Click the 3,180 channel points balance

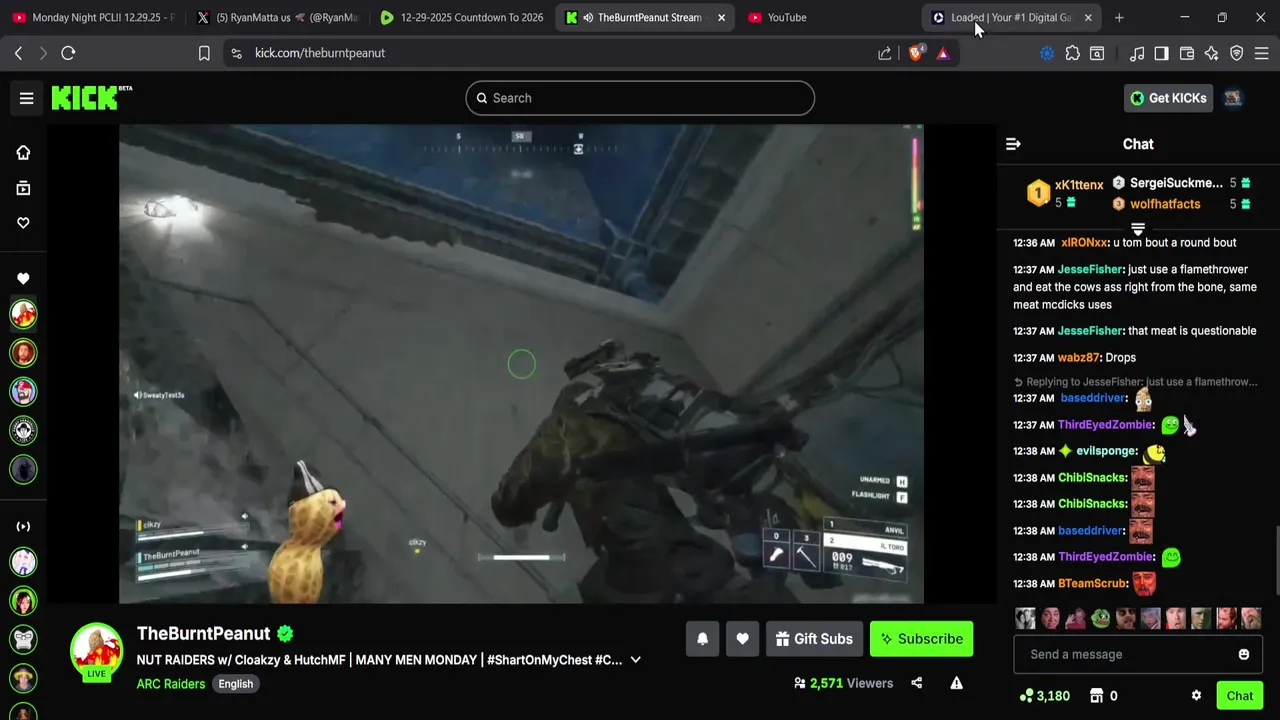(x=1045, y=696)
